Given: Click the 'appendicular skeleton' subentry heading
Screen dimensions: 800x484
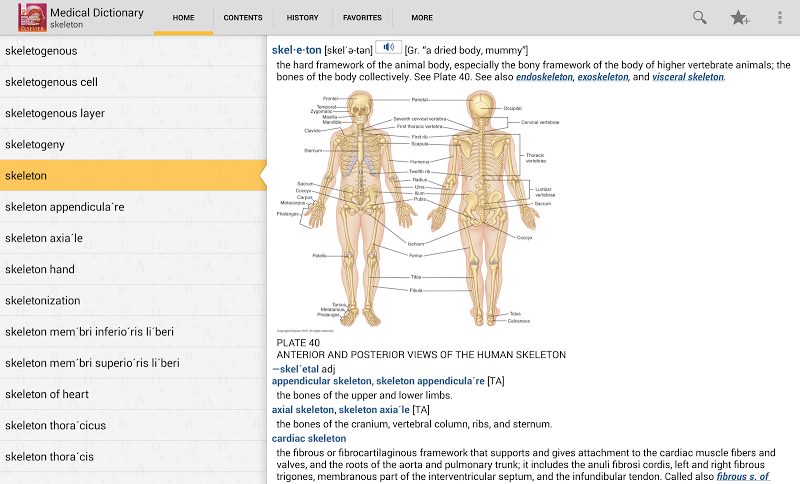Looking at the screenshot, I should coord(321,381).
